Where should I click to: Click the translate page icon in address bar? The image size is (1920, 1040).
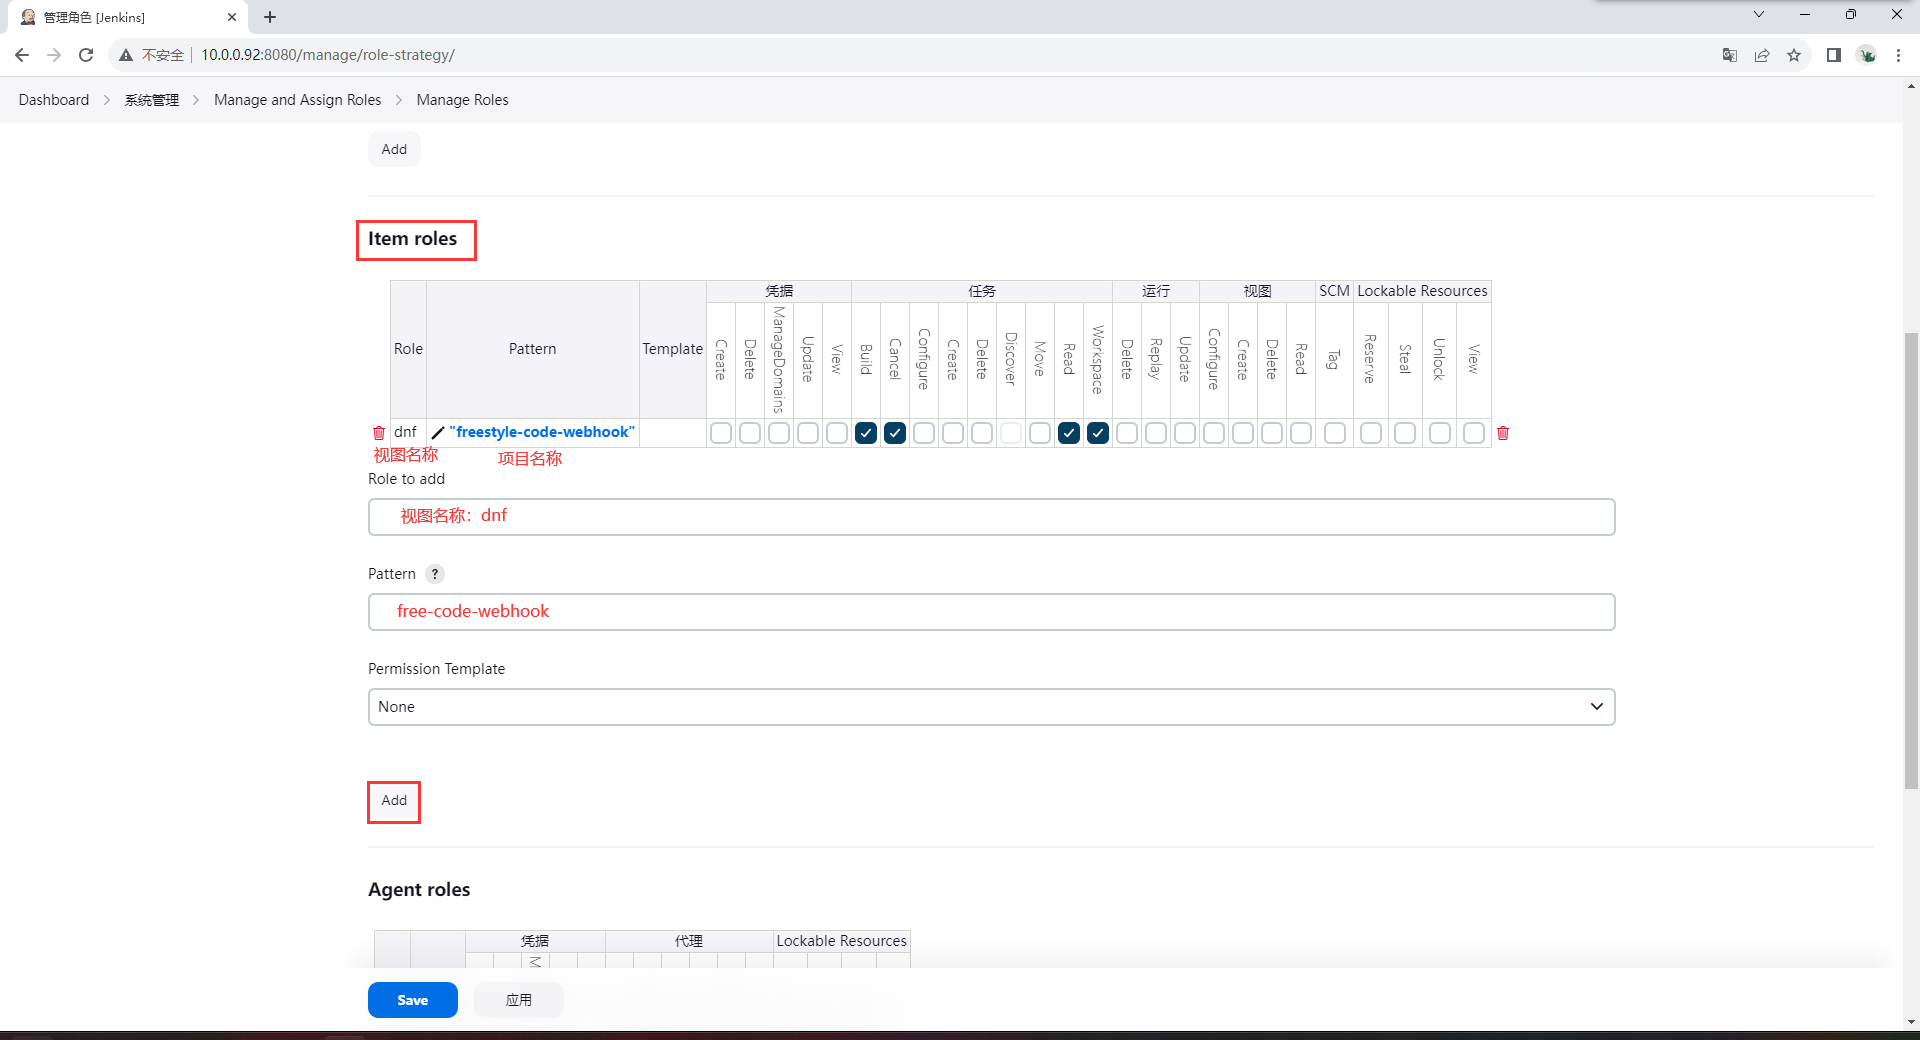pyautogui.click(x=1729, y=55)
